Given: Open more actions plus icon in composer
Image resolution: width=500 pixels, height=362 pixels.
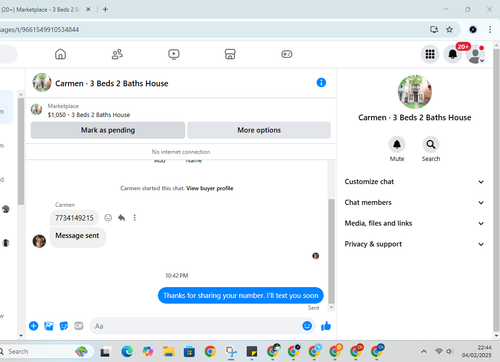Looking at the screenshot, I should click(x=33, y=326).
